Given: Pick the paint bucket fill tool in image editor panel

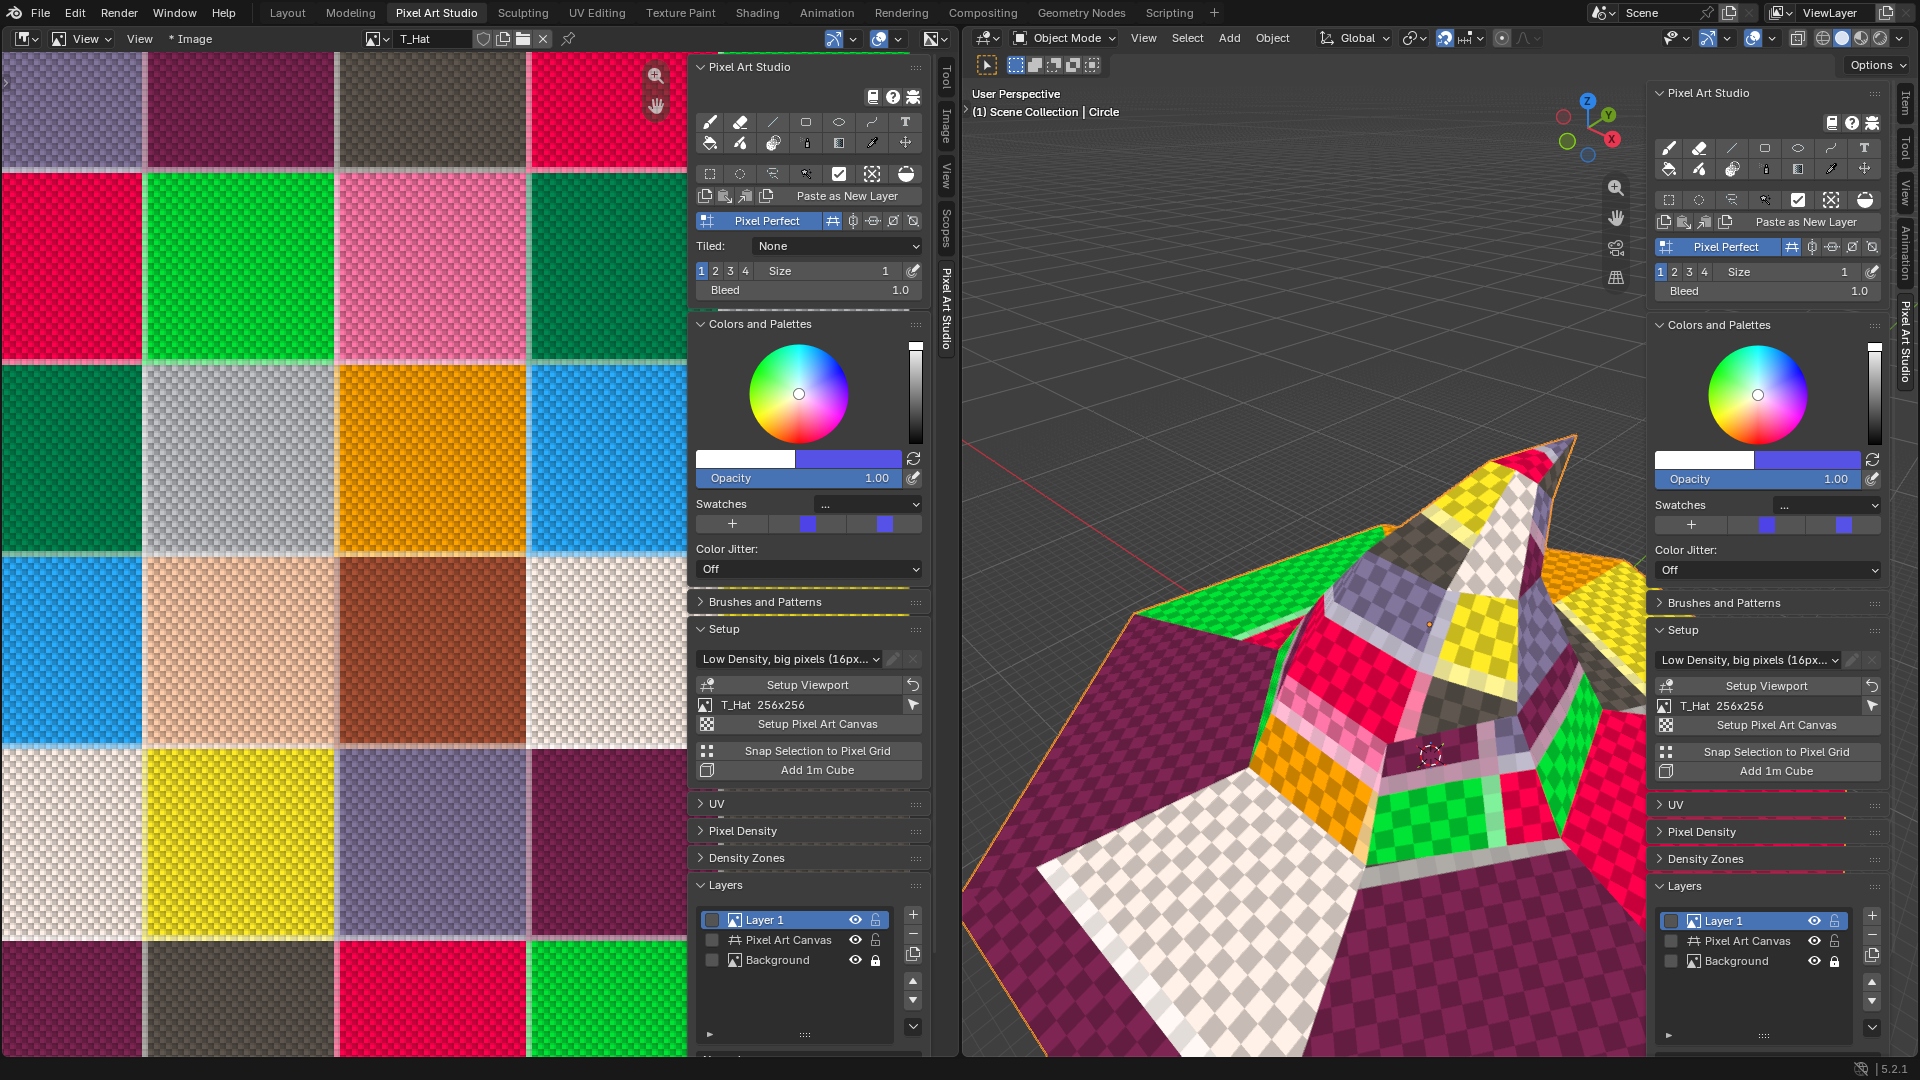Looking at the screenshot, I should pyautogui.click(x=709, y=143).
